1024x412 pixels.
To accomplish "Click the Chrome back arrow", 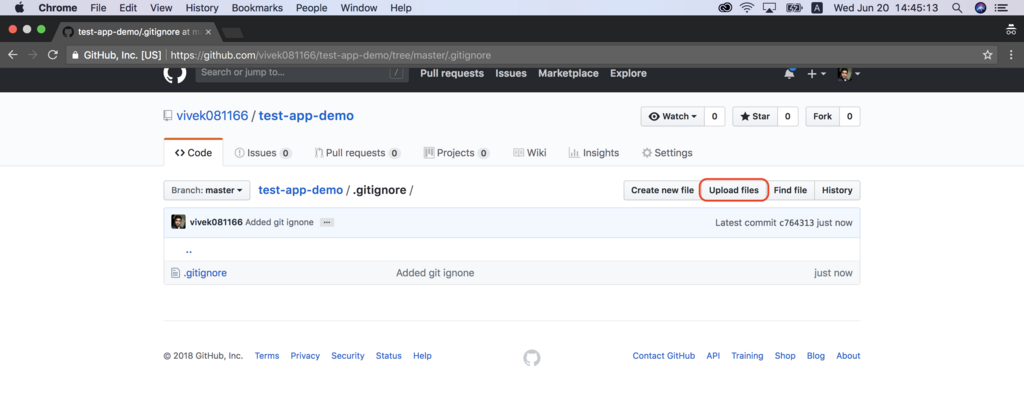I will (12, 55).
